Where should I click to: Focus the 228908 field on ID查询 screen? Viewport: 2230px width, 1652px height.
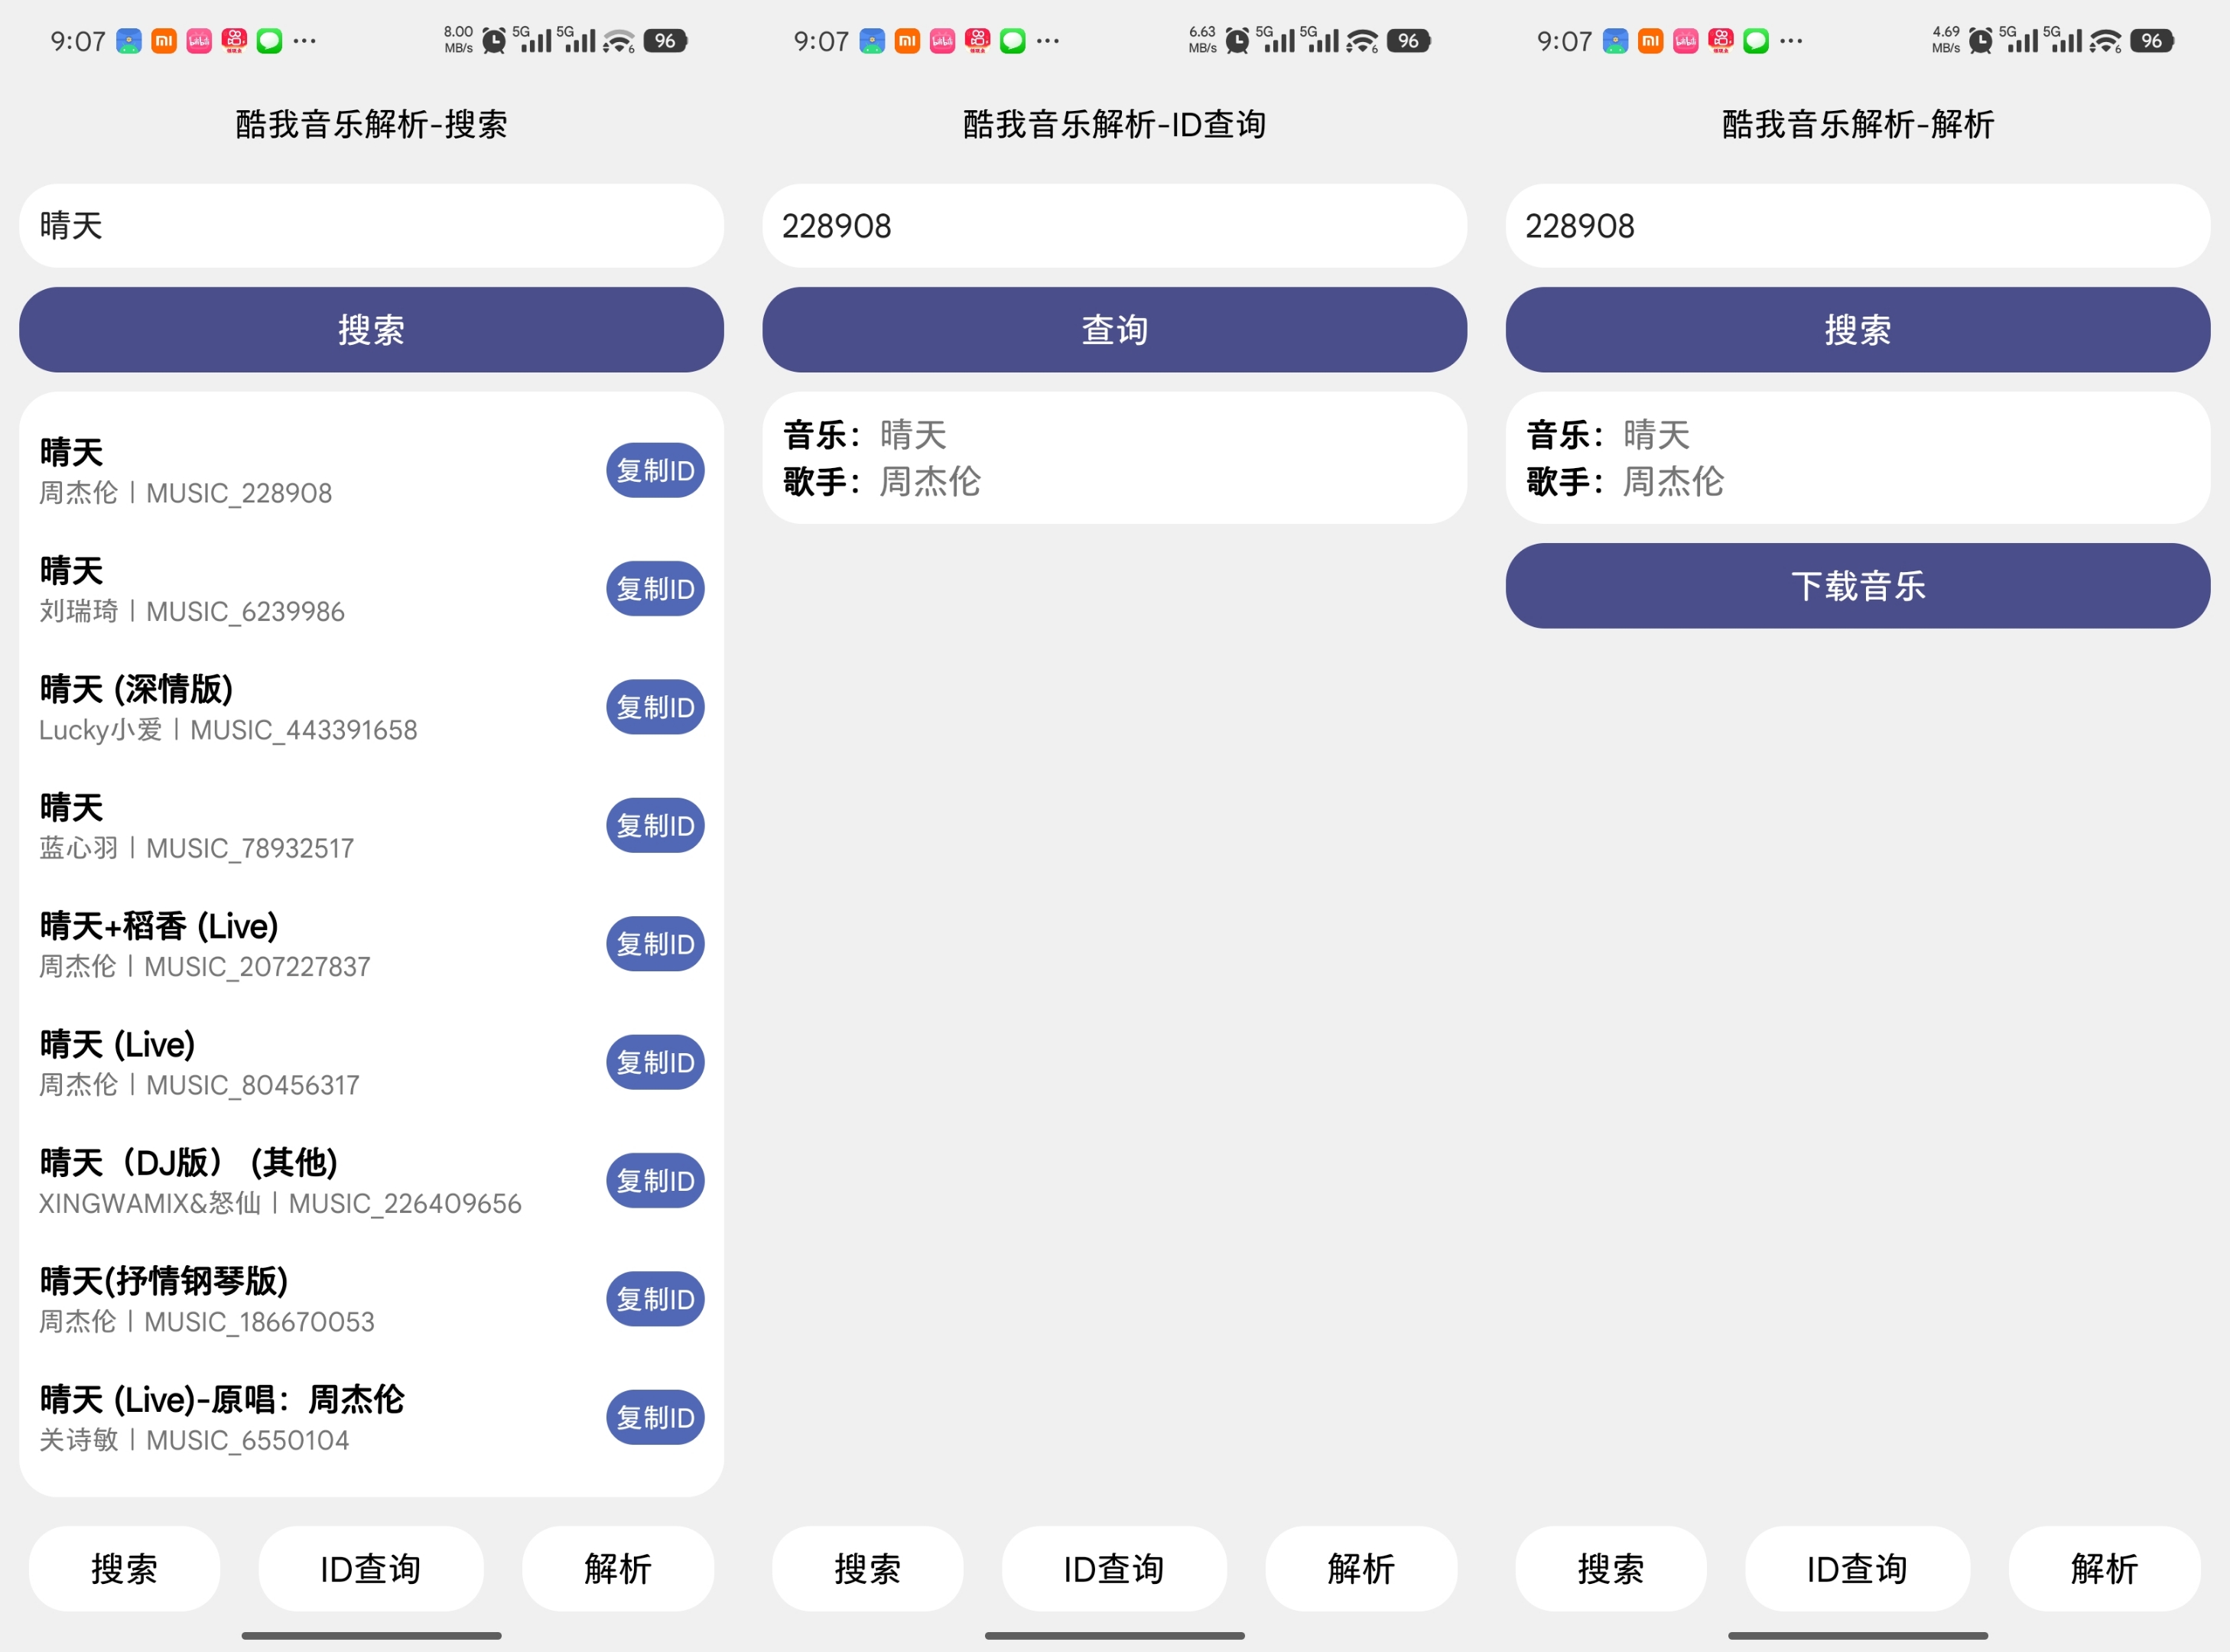click(1114, 226)
